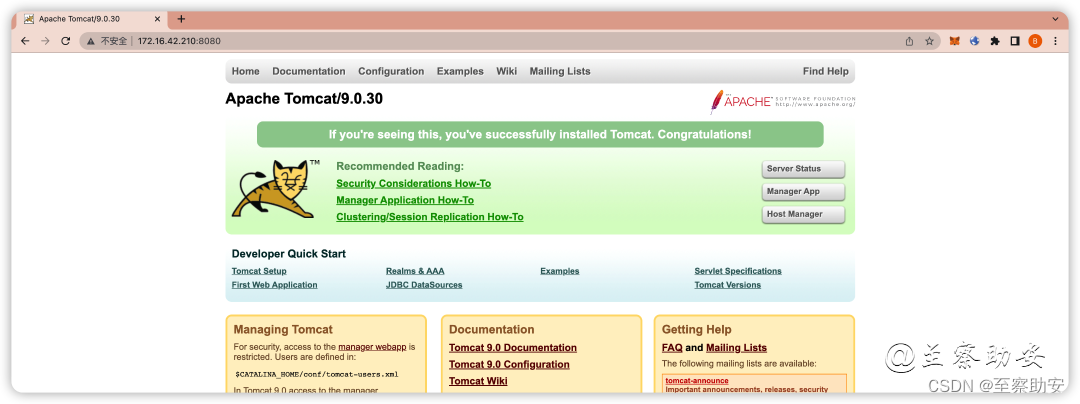Open a new tab with plus button
The width and height of the screenshot is (1080, 404).
tap(181, 19)
